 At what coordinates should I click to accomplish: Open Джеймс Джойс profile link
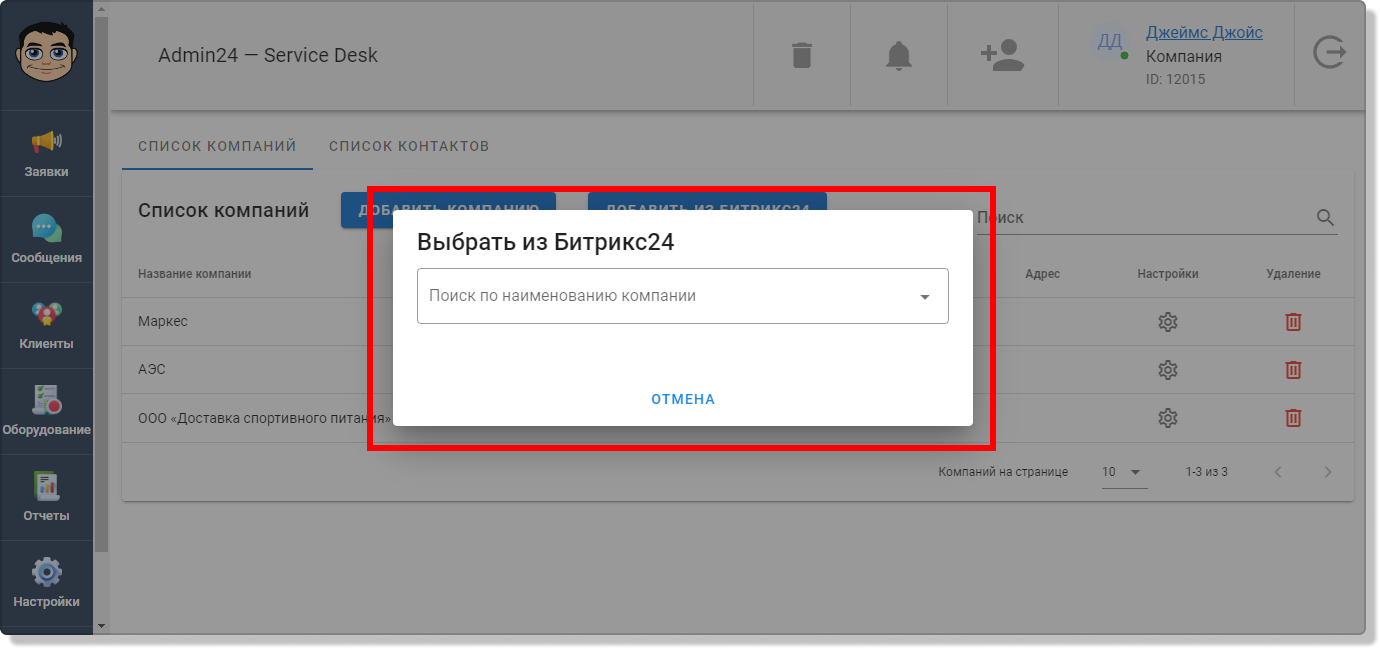point(1204,33)
